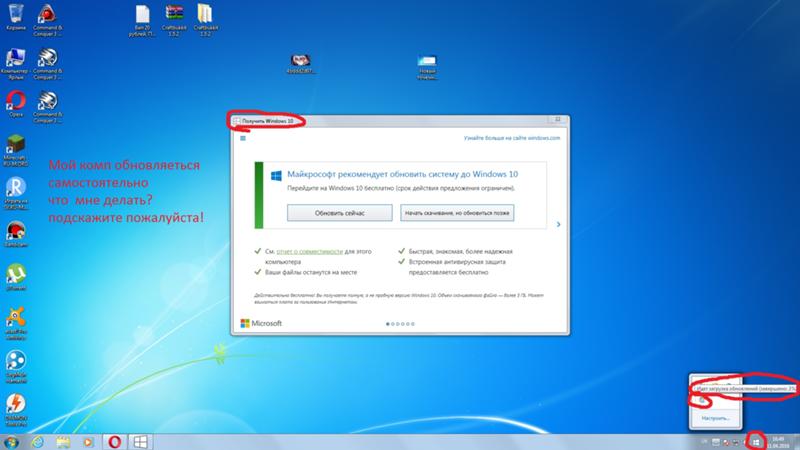
Task: Open the hamburger menu in Get Windows 10
Action: tap(243, 138)
